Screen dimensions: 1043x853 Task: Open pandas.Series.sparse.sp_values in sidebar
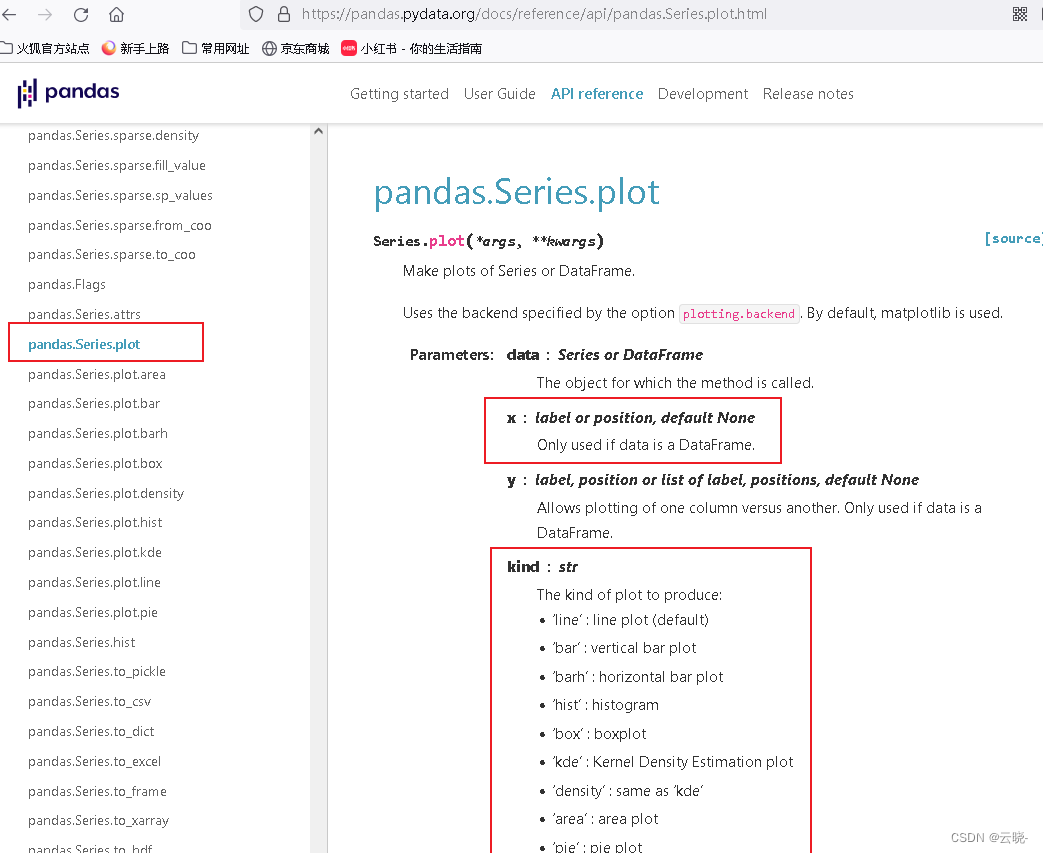coord(120,196)
